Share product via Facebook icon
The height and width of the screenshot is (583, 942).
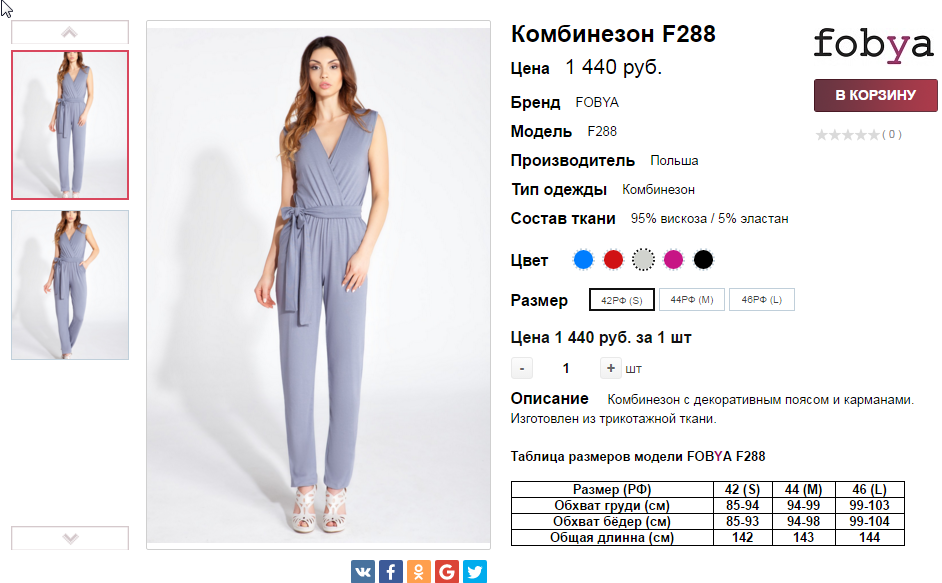(390, 572)
